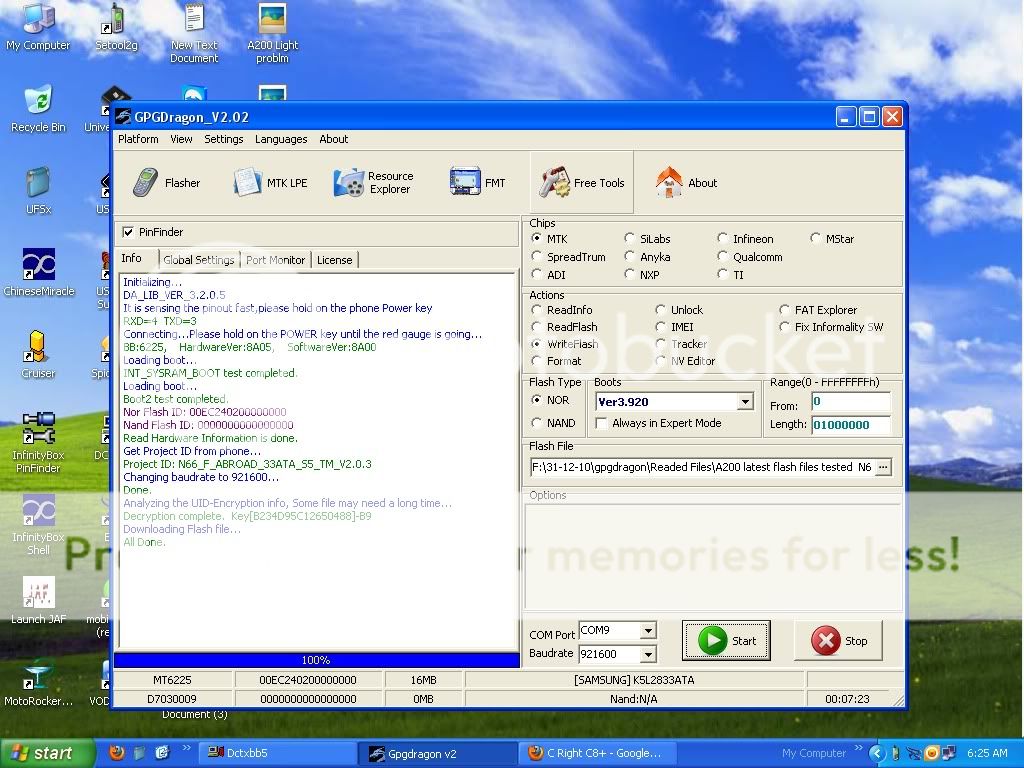Viewport: 1024px width, 768px height.
Task: Switch to the Port Monitor tab
Action: point(275,260)
